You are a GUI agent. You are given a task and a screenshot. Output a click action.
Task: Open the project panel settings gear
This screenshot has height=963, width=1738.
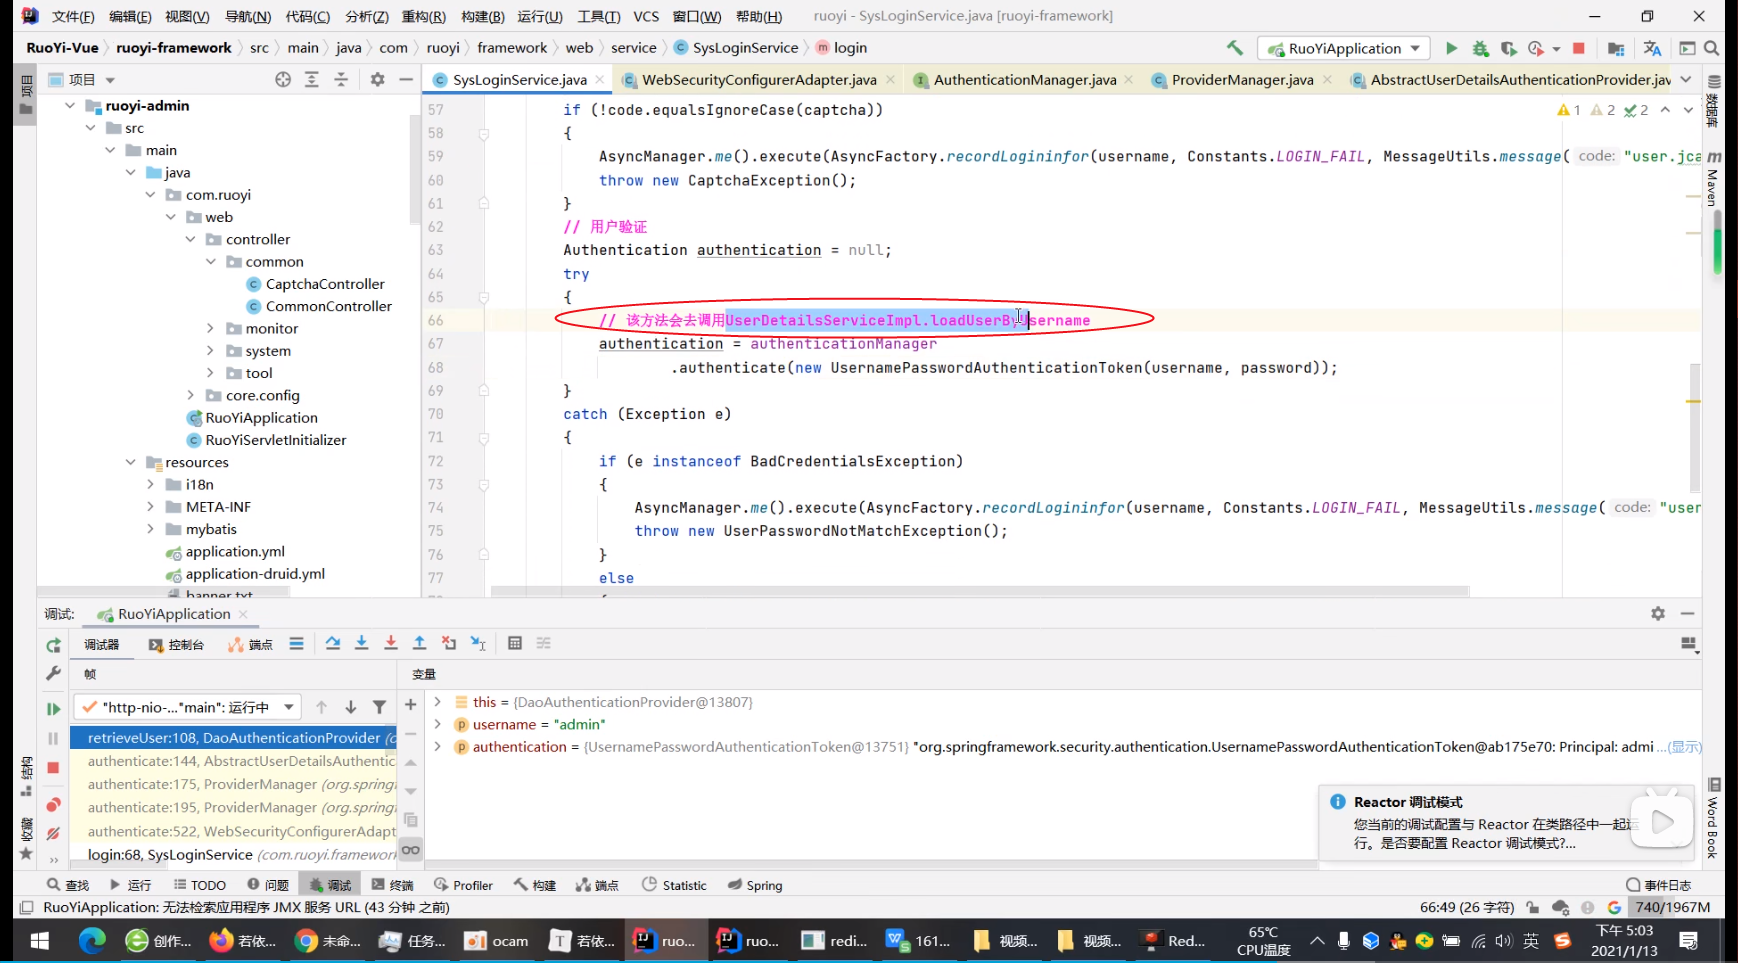click(x=377, y=79)
